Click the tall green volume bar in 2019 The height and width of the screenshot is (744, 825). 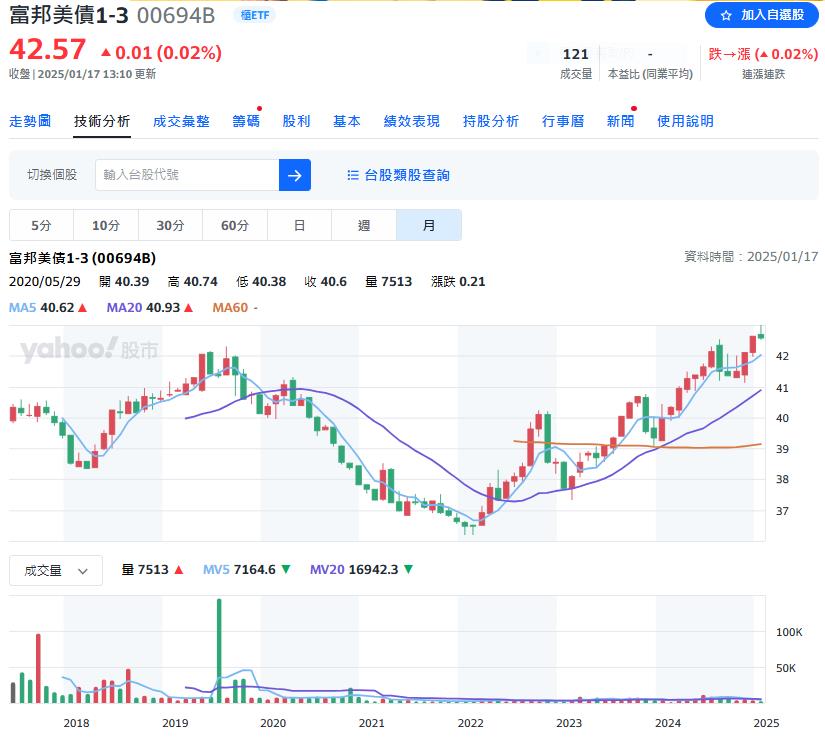click(219, 650)
